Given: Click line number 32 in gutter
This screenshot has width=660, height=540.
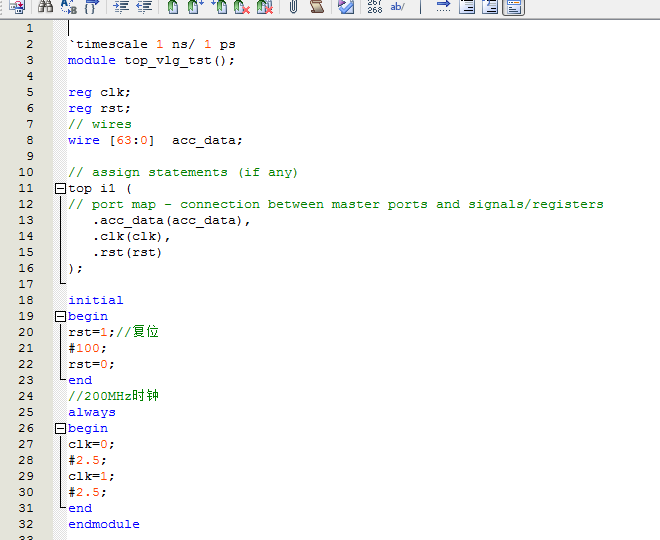Looking at the screenshot, I should point(26,524).
